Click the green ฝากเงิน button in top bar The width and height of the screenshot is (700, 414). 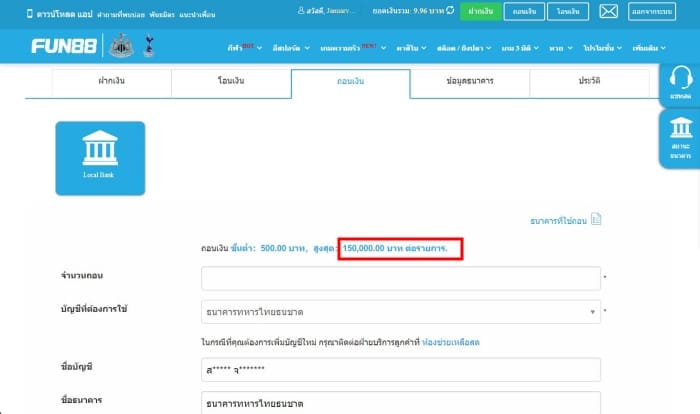click(x=480, y=11)
